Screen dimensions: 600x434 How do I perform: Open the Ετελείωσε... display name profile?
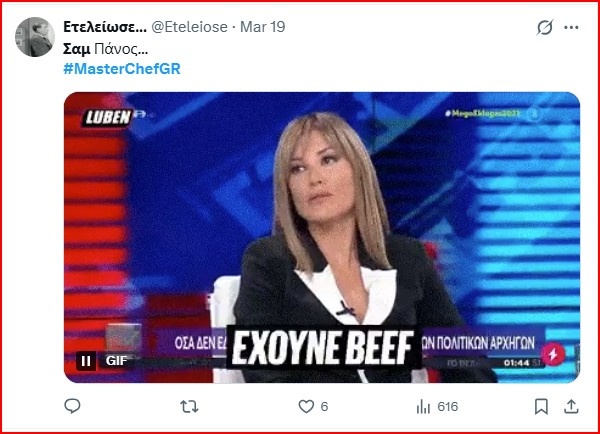coord(105,27)
